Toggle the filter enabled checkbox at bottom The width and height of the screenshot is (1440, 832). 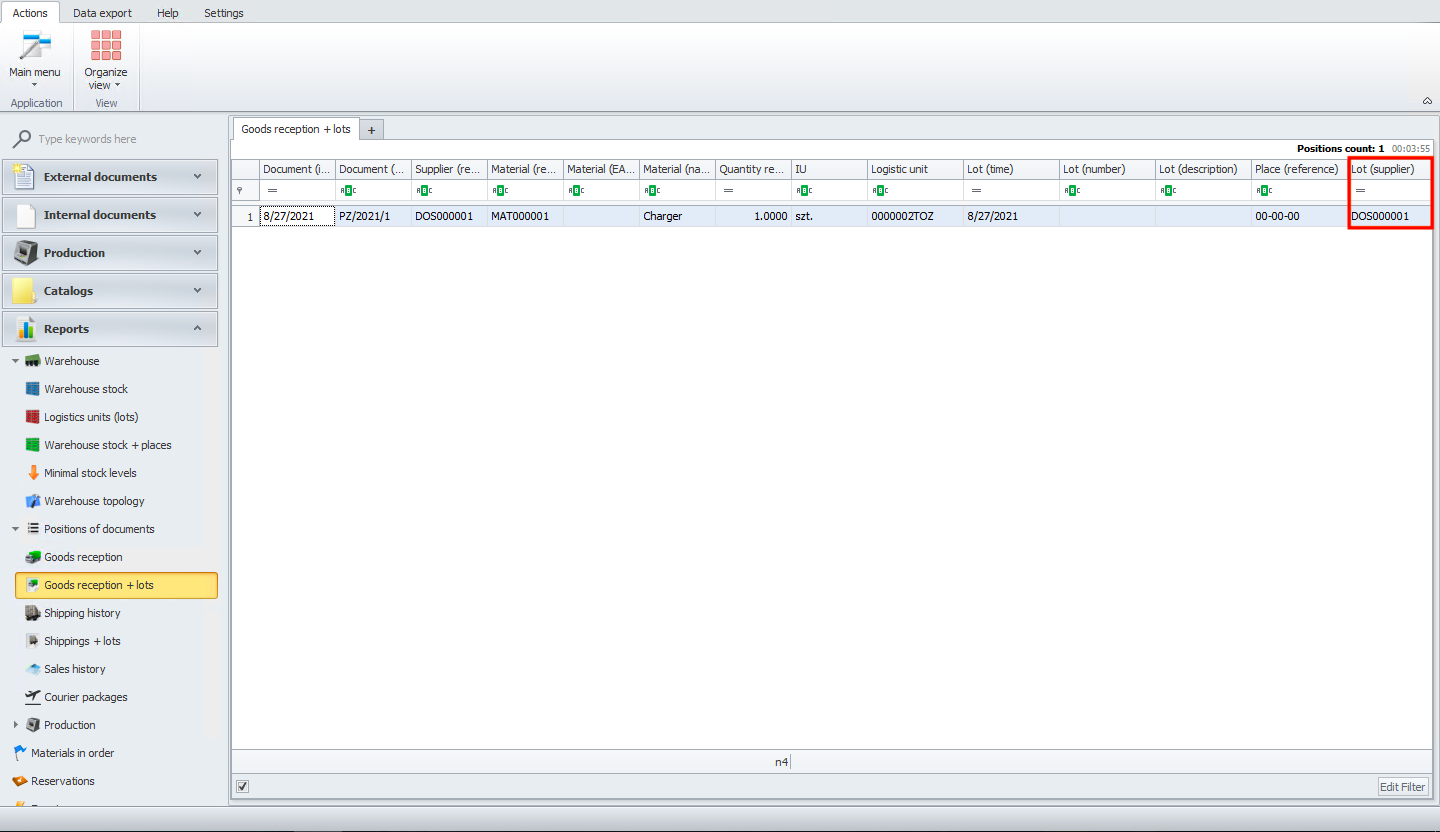point(242,786)
